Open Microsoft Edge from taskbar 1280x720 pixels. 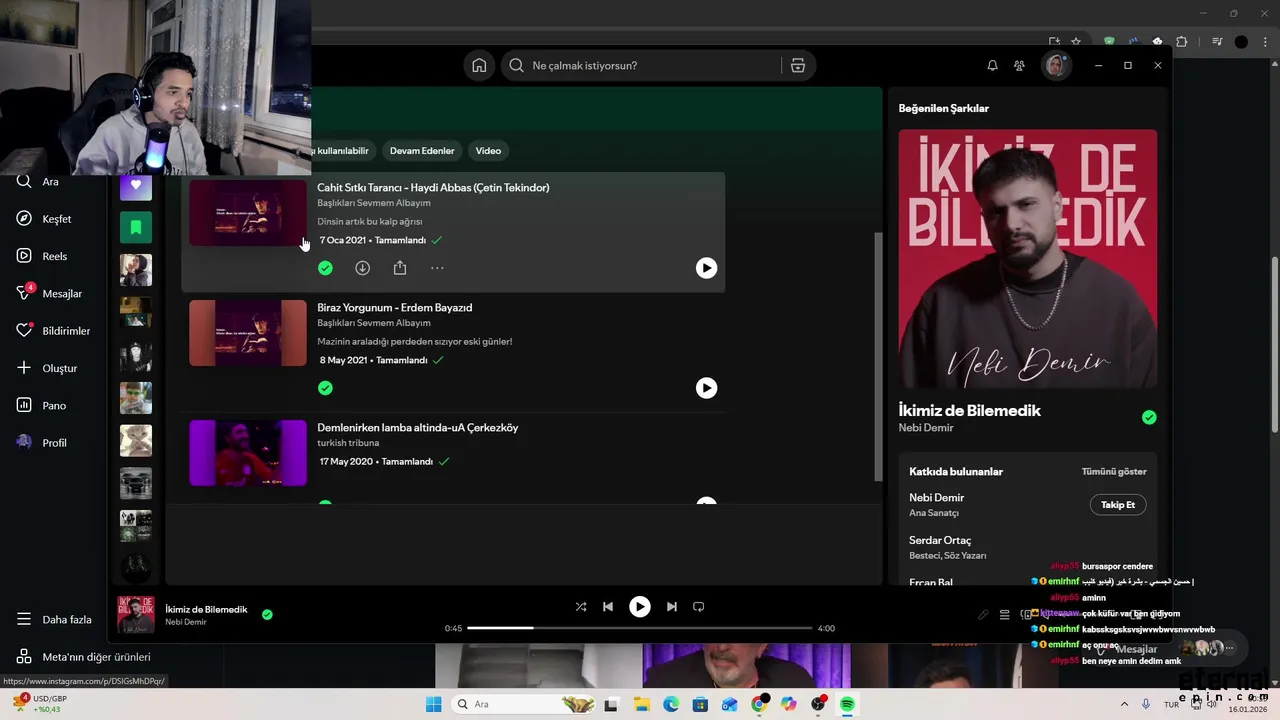[671, 704]
